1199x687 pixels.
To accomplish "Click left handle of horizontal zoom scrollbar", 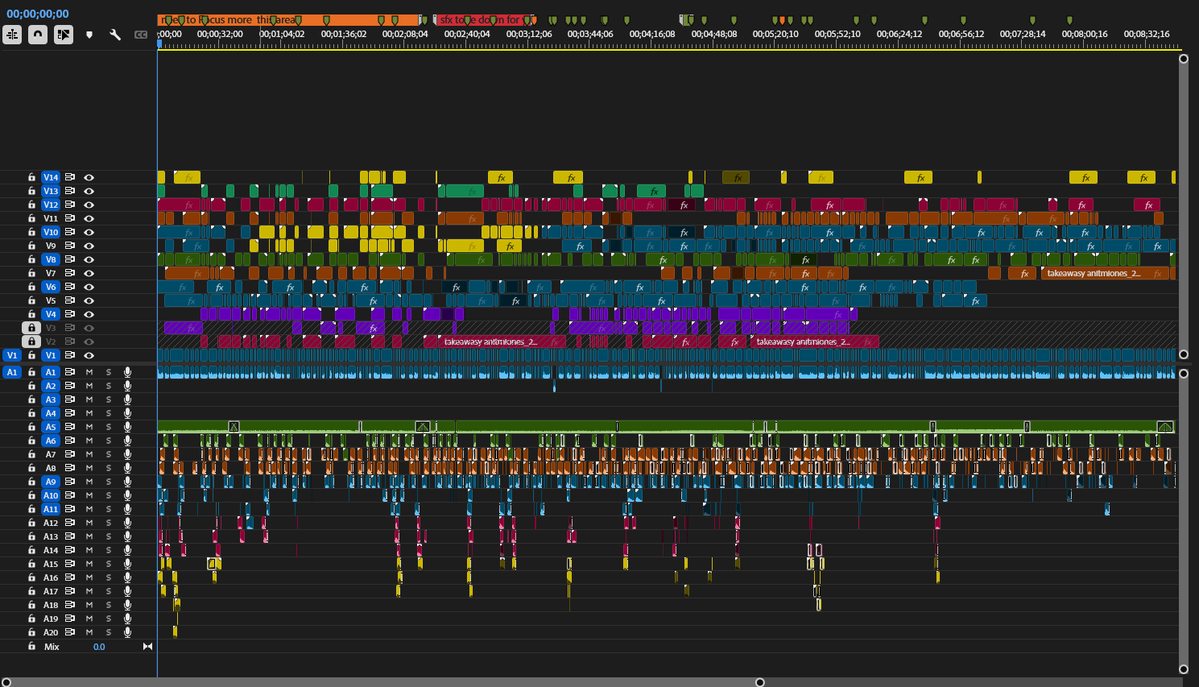I will (6, 682).
